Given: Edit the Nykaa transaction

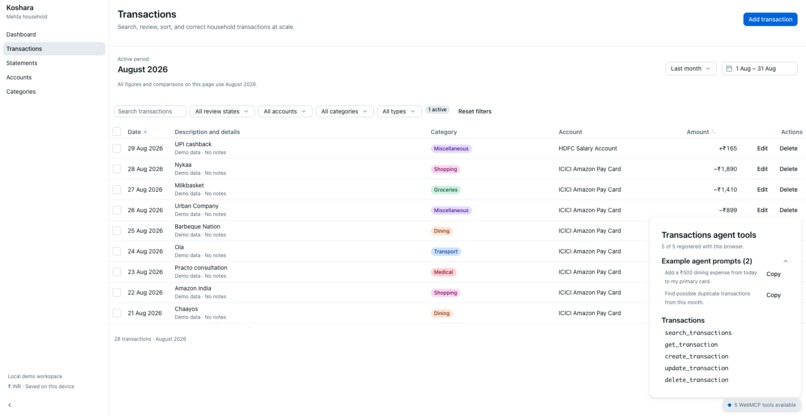Looking at the screenshot, I should point(762,169).
